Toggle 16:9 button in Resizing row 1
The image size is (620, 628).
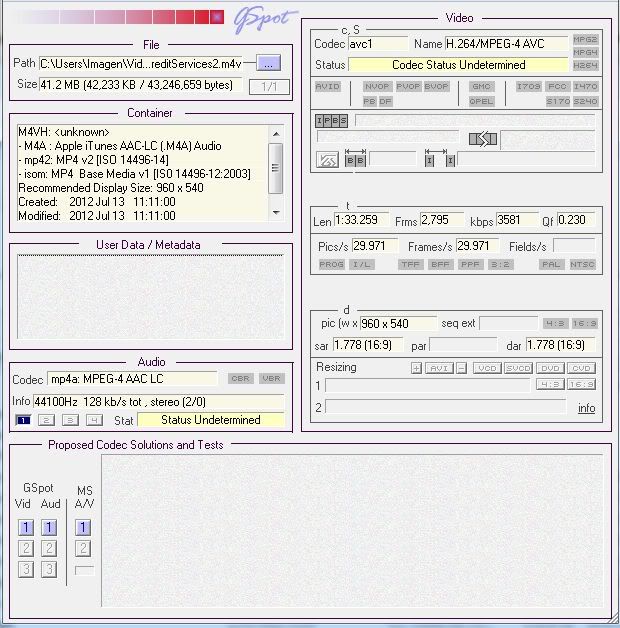click(582, 384)
